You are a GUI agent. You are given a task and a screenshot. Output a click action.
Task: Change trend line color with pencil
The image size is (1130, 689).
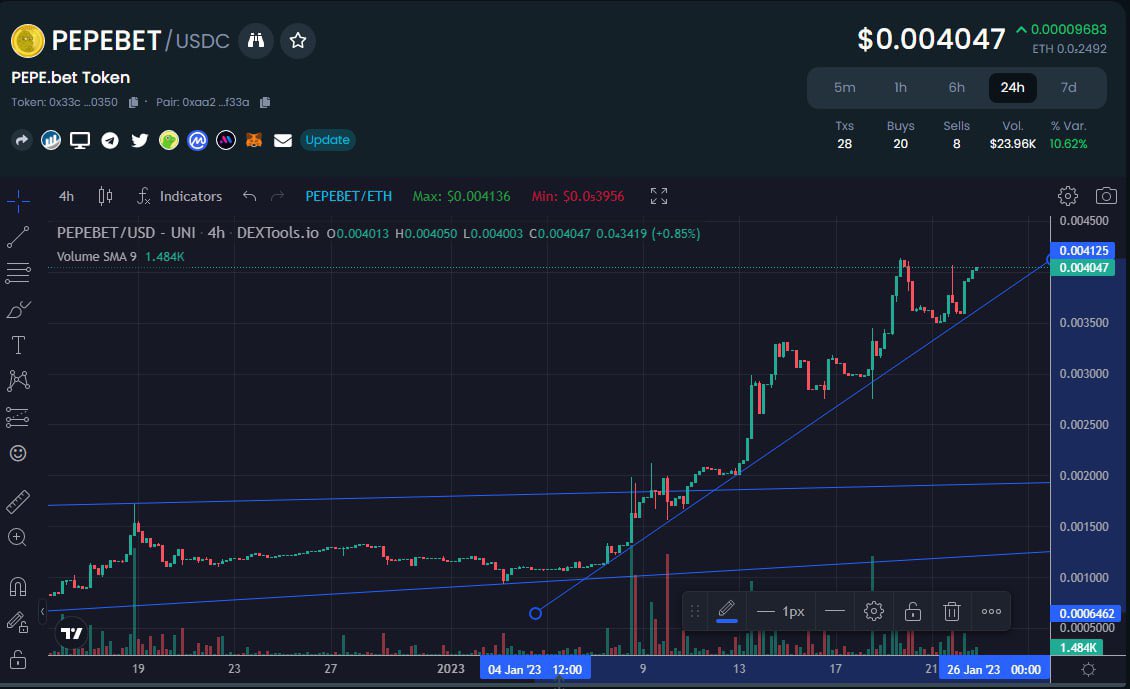[x=726, y=611]
